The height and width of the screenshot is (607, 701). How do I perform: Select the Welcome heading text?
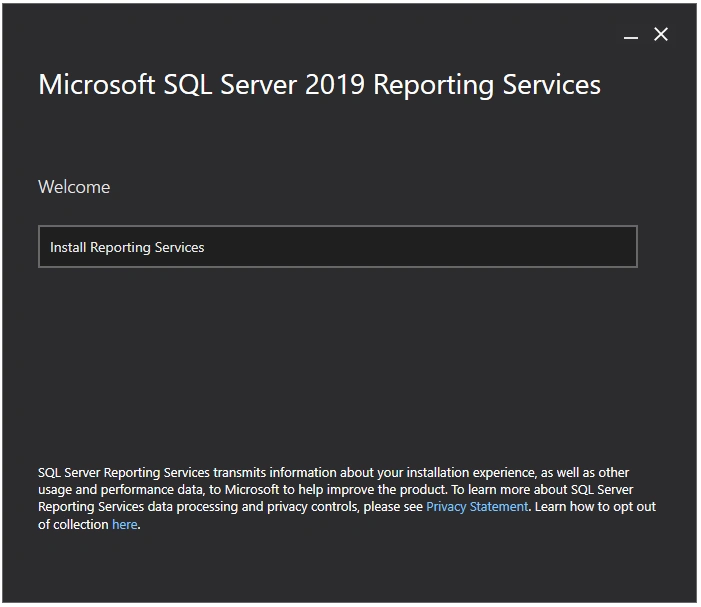click(74, 187)
